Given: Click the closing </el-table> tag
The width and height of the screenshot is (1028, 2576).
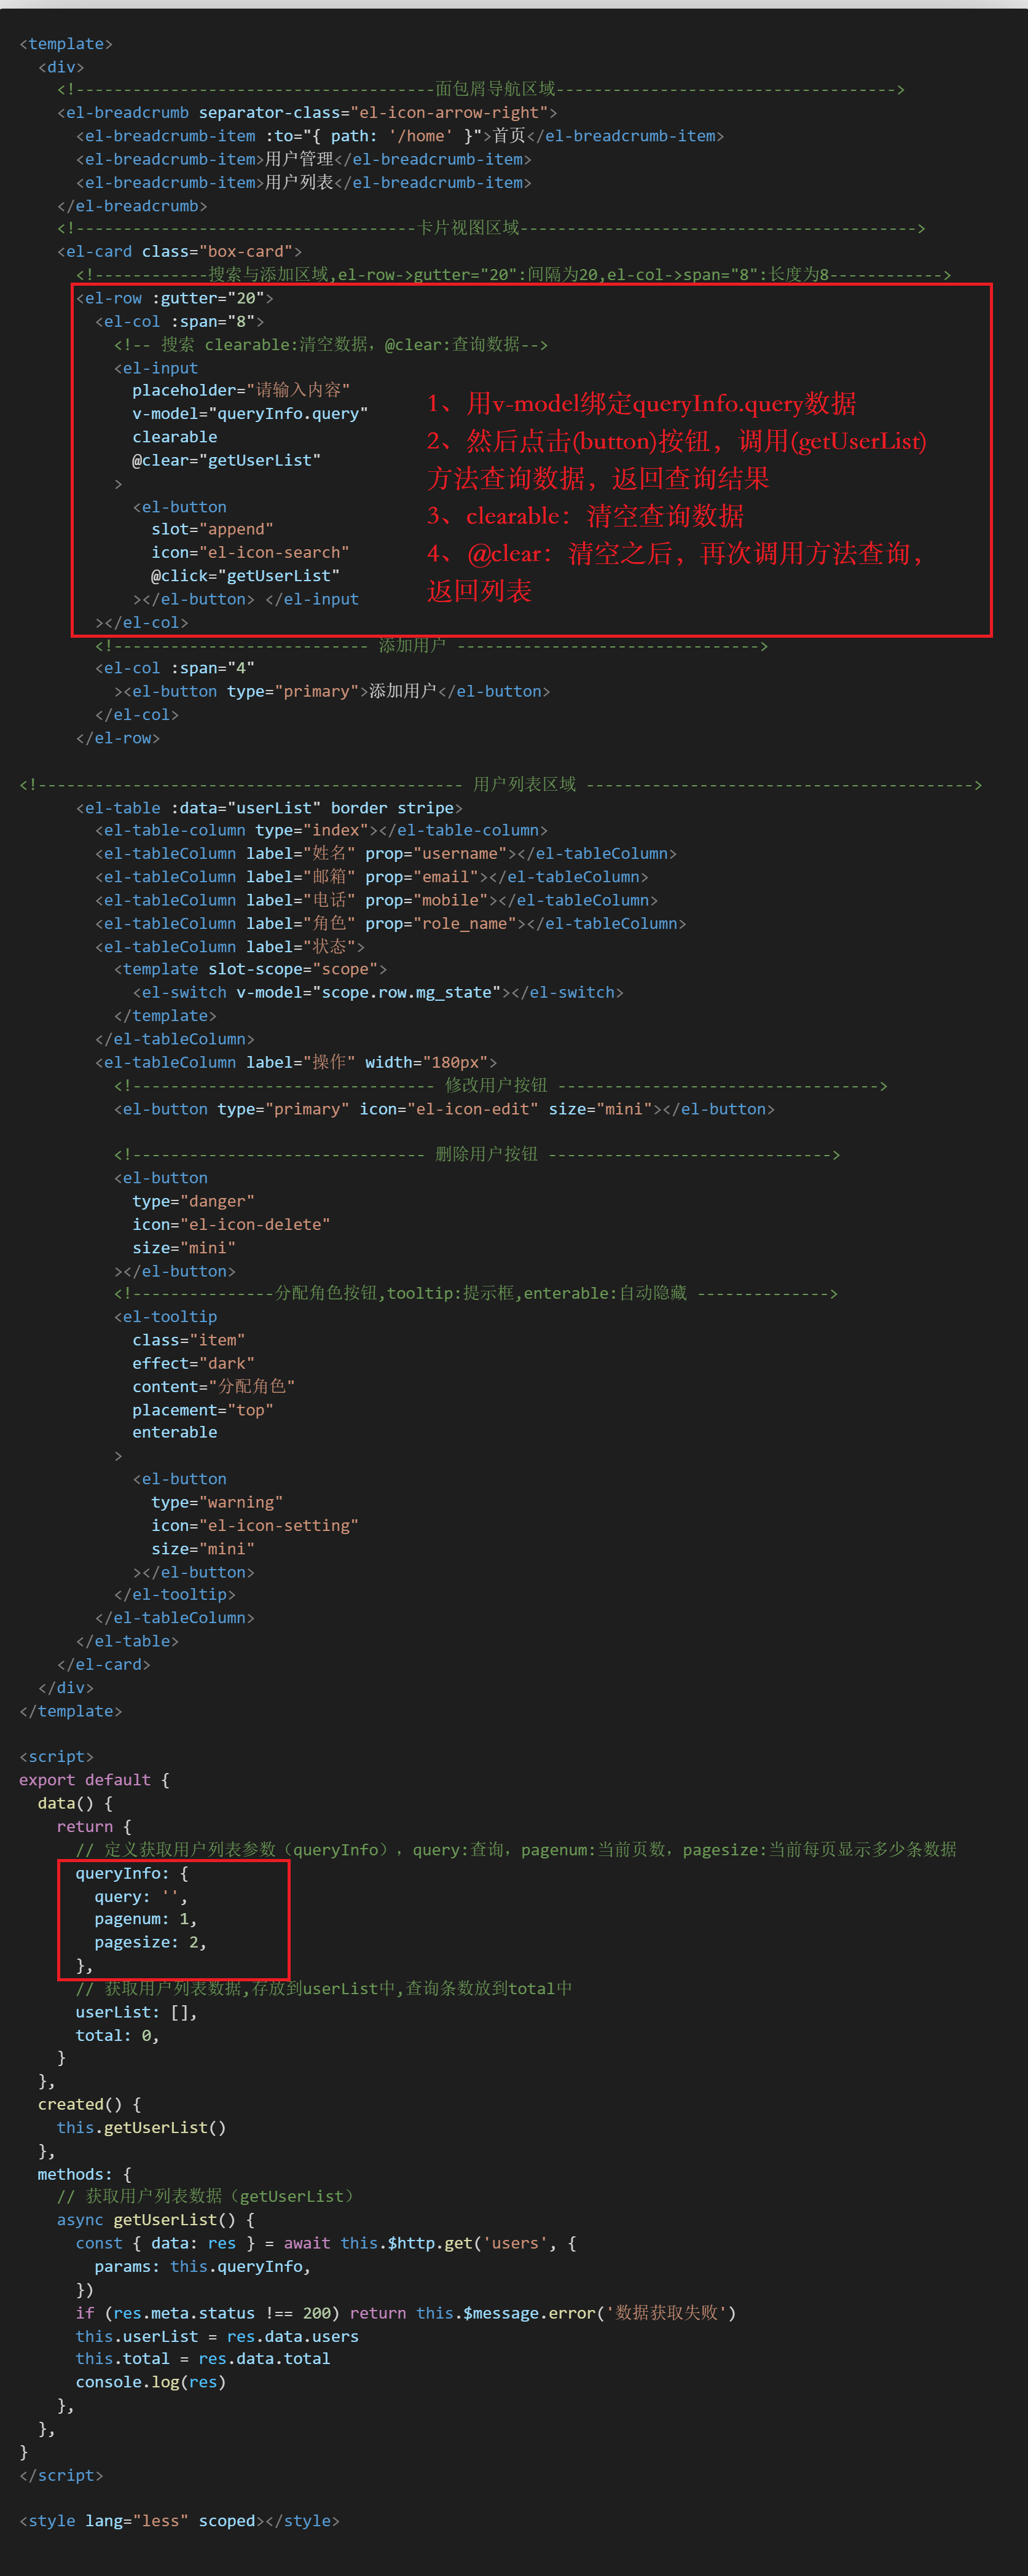Looking at the screenshot, I should tap(127, 1642).
